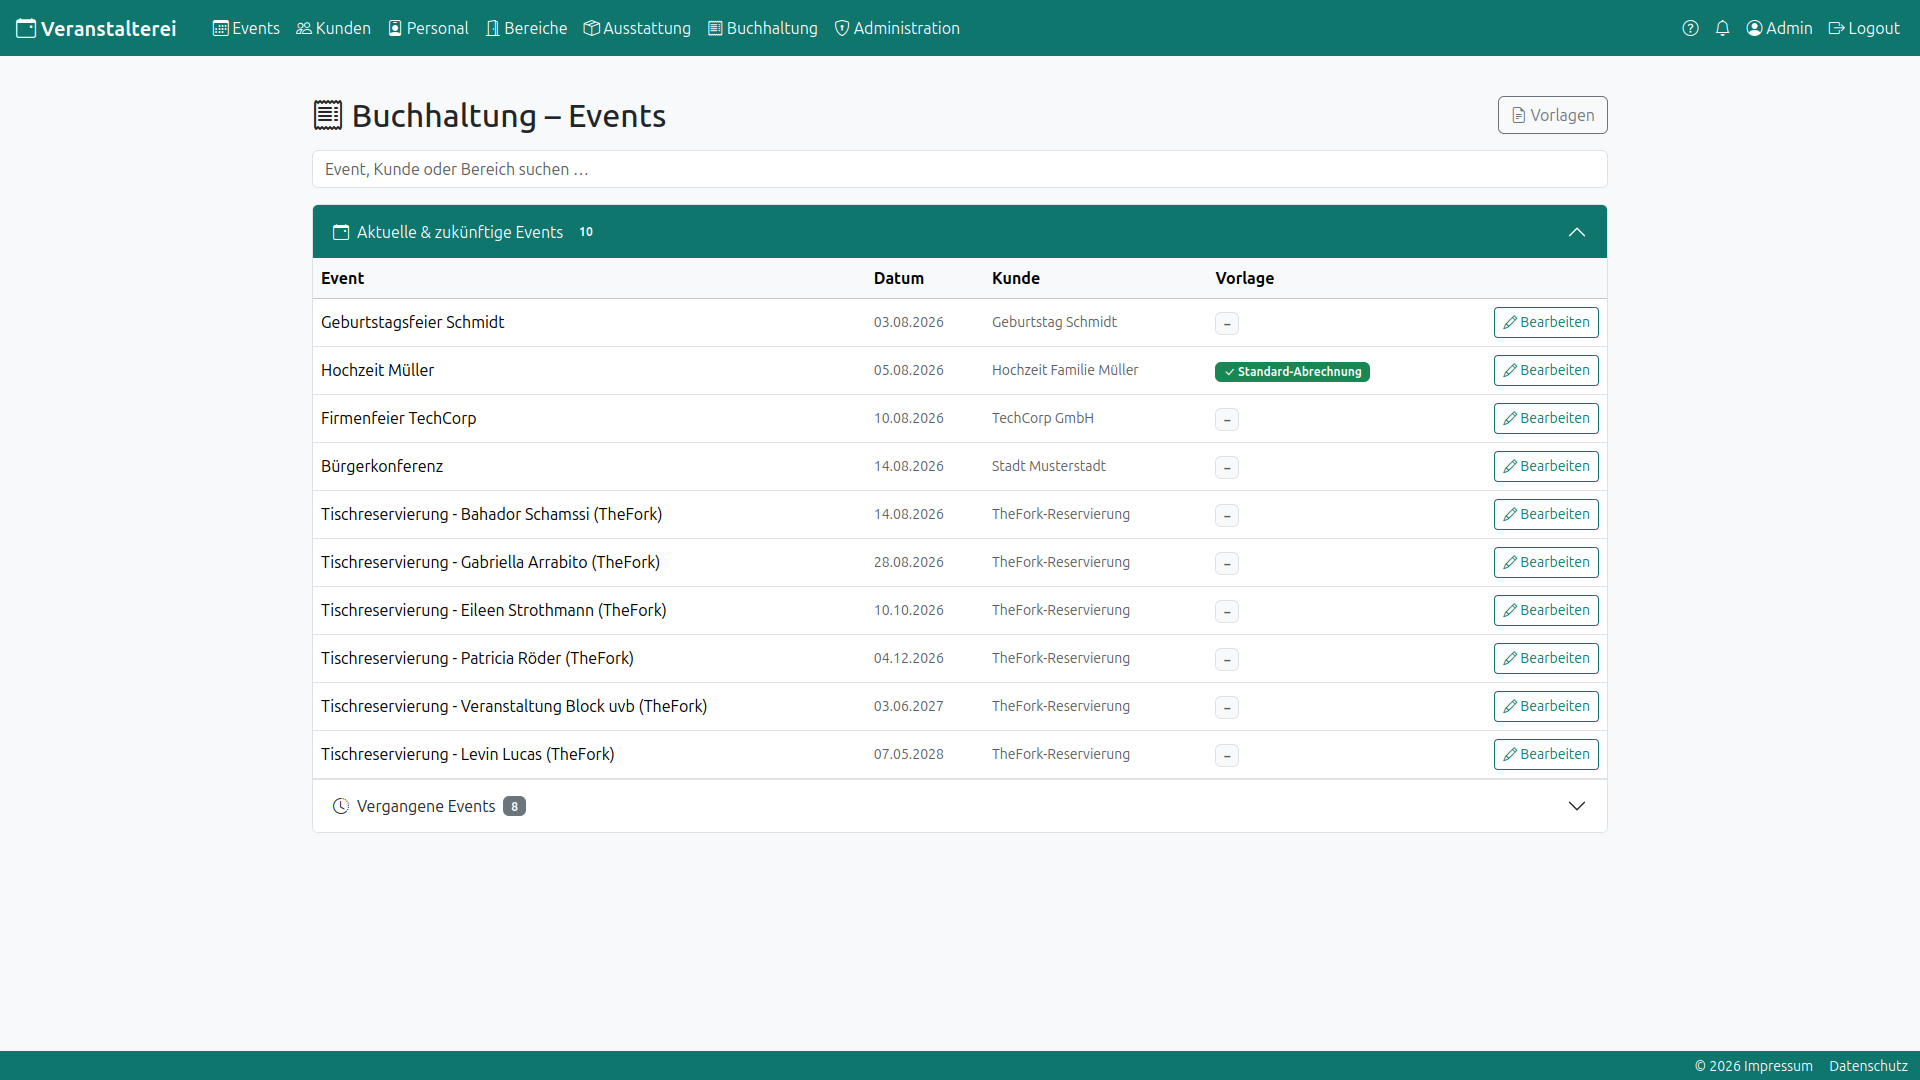Click customer Geburtstag Schmidt
Screen dimensions: 1920x1080
tap(1054, 322)
